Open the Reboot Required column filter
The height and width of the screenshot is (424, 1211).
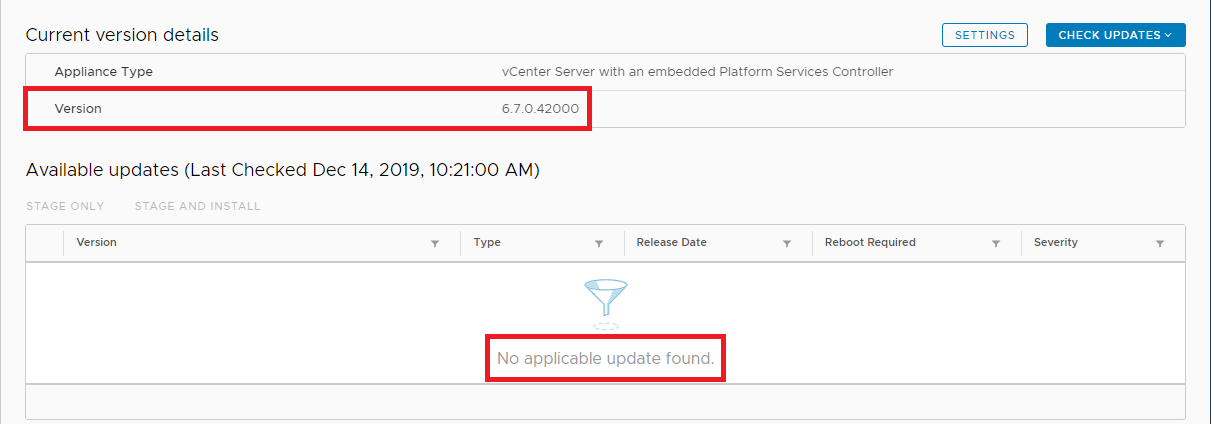(996, 243)
